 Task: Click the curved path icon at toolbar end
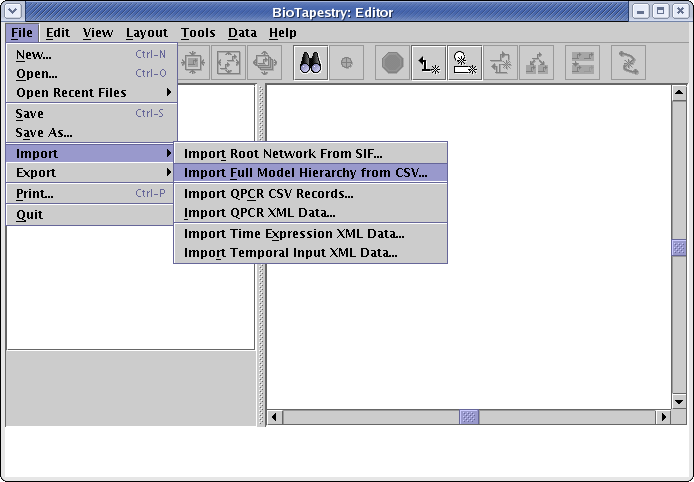tap(627, 63)
